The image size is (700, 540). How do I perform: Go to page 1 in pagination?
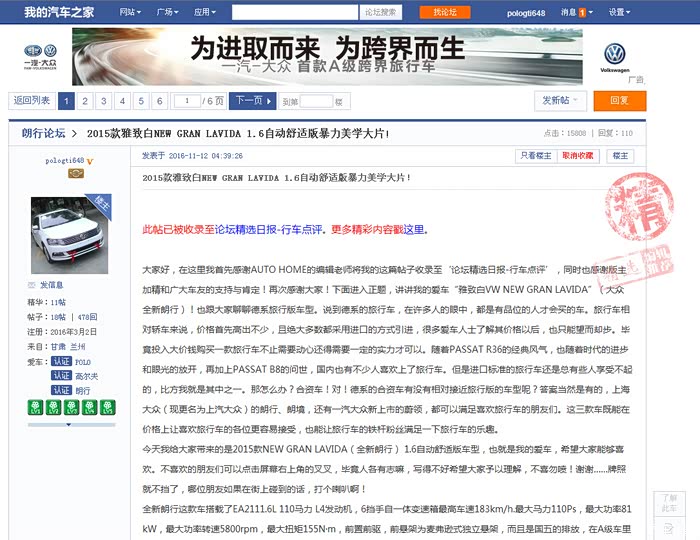tap(66, 101)
